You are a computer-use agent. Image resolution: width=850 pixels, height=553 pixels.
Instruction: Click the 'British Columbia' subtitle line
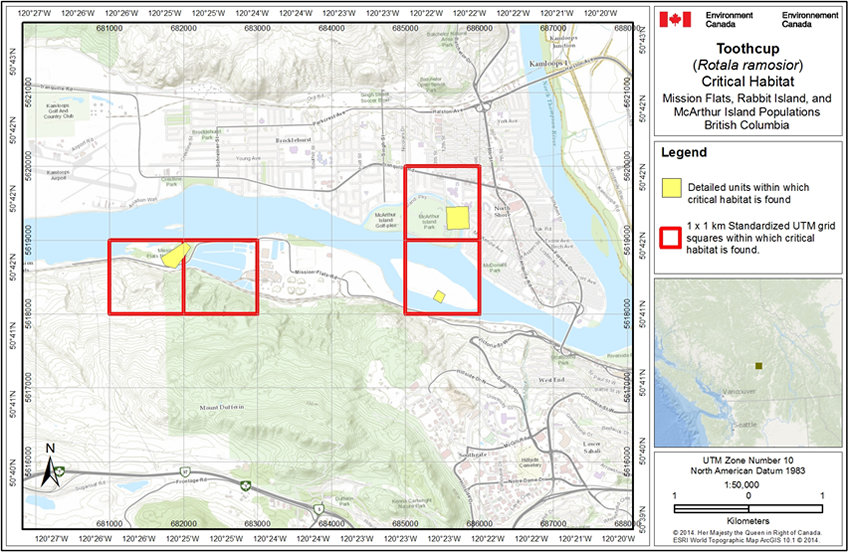coord(746,125)
